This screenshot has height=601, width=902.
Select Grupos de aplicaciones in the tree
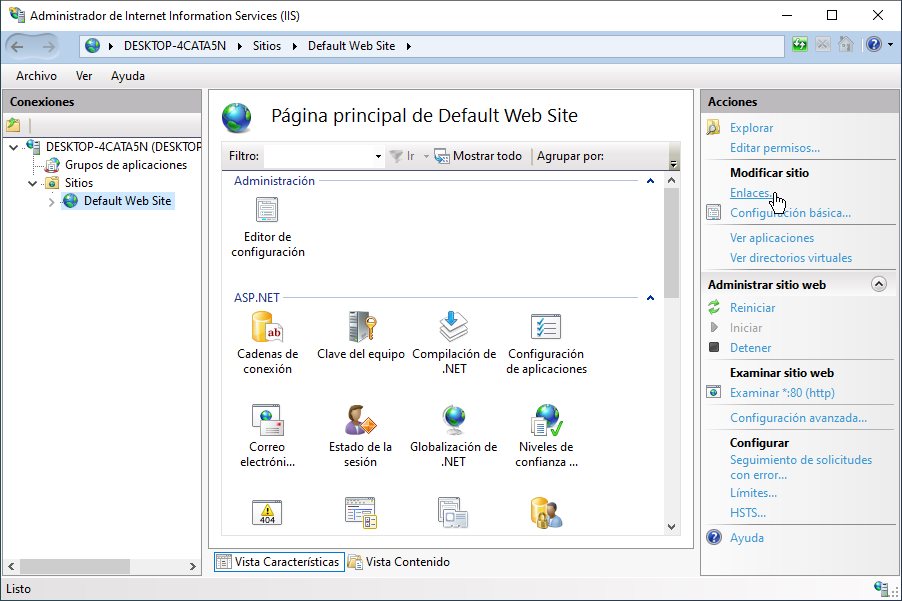click(x=126, y=165)
